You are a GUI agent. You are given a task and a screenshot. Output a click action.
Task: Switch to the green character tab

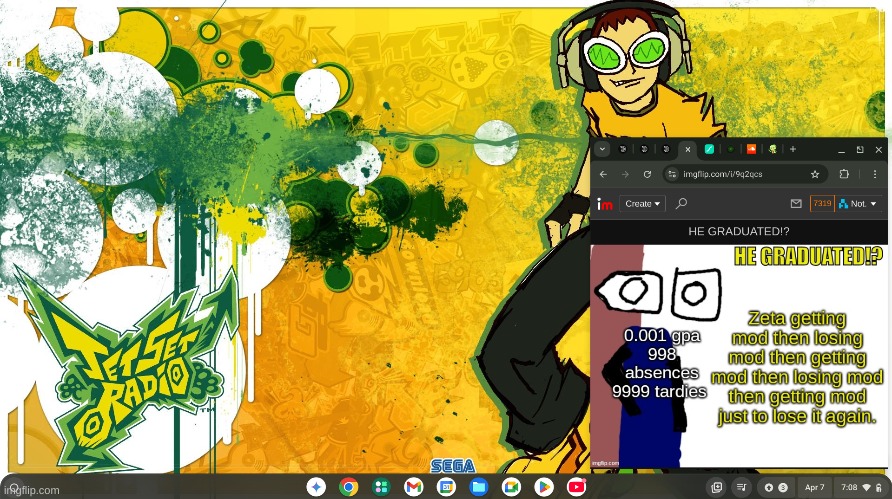773,149
